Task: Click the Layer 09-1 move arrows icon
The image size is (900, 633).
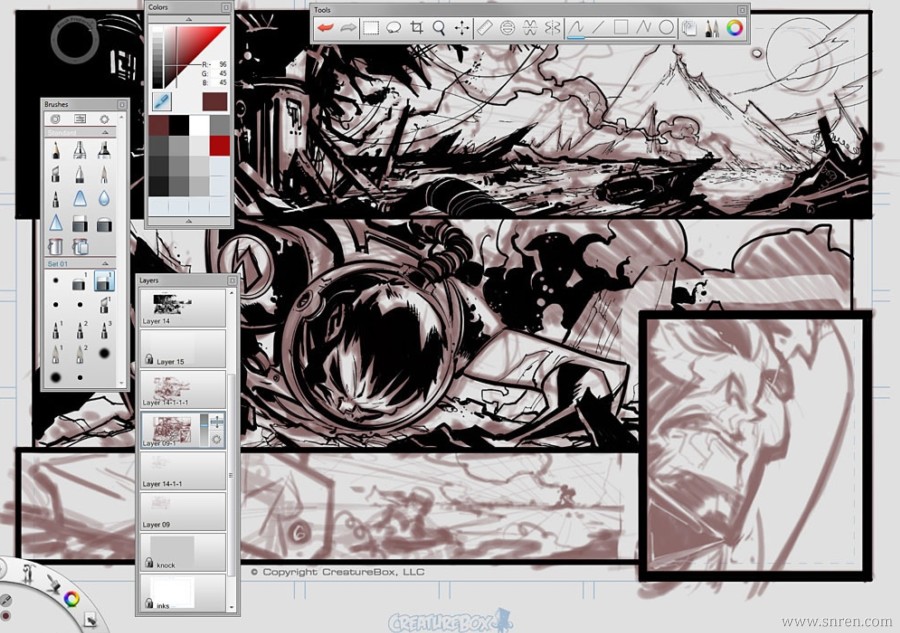Action: (x=217, y=422)
